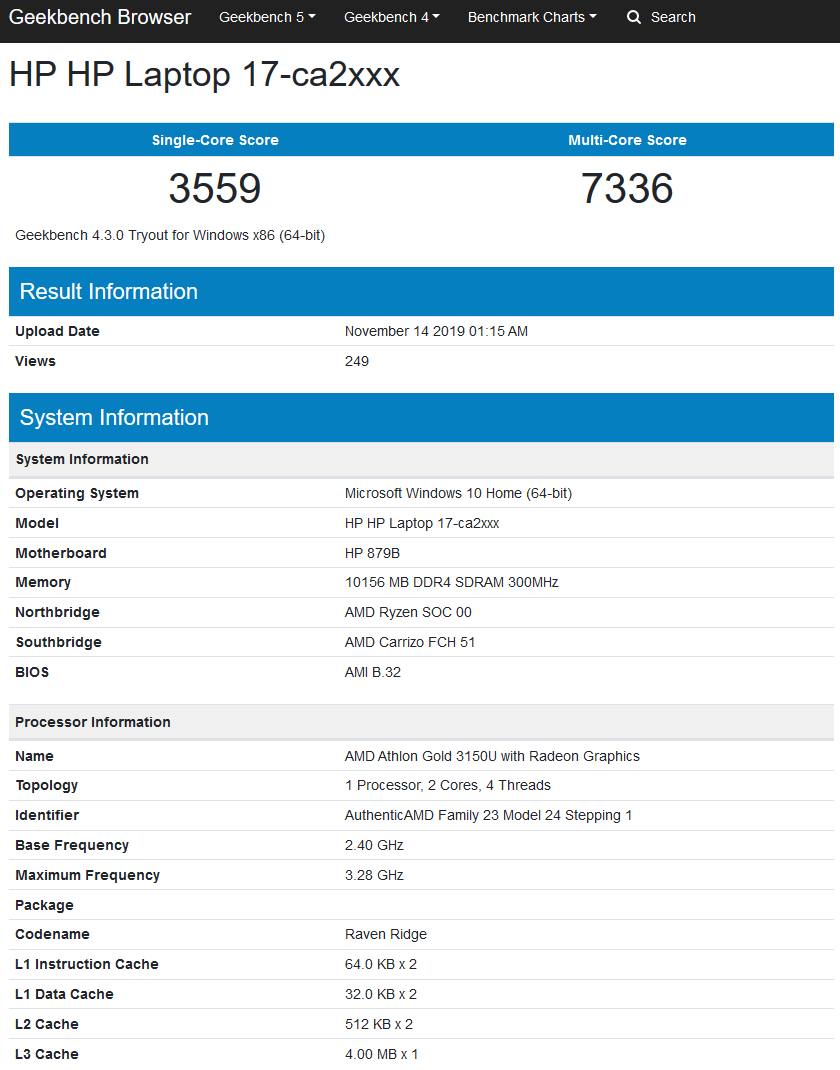Image resolution: width=840 pixels, height=1070 pixels.
Task: Select L1 Data Cache value 32.0 KB
Action: [x=381, y=995]
